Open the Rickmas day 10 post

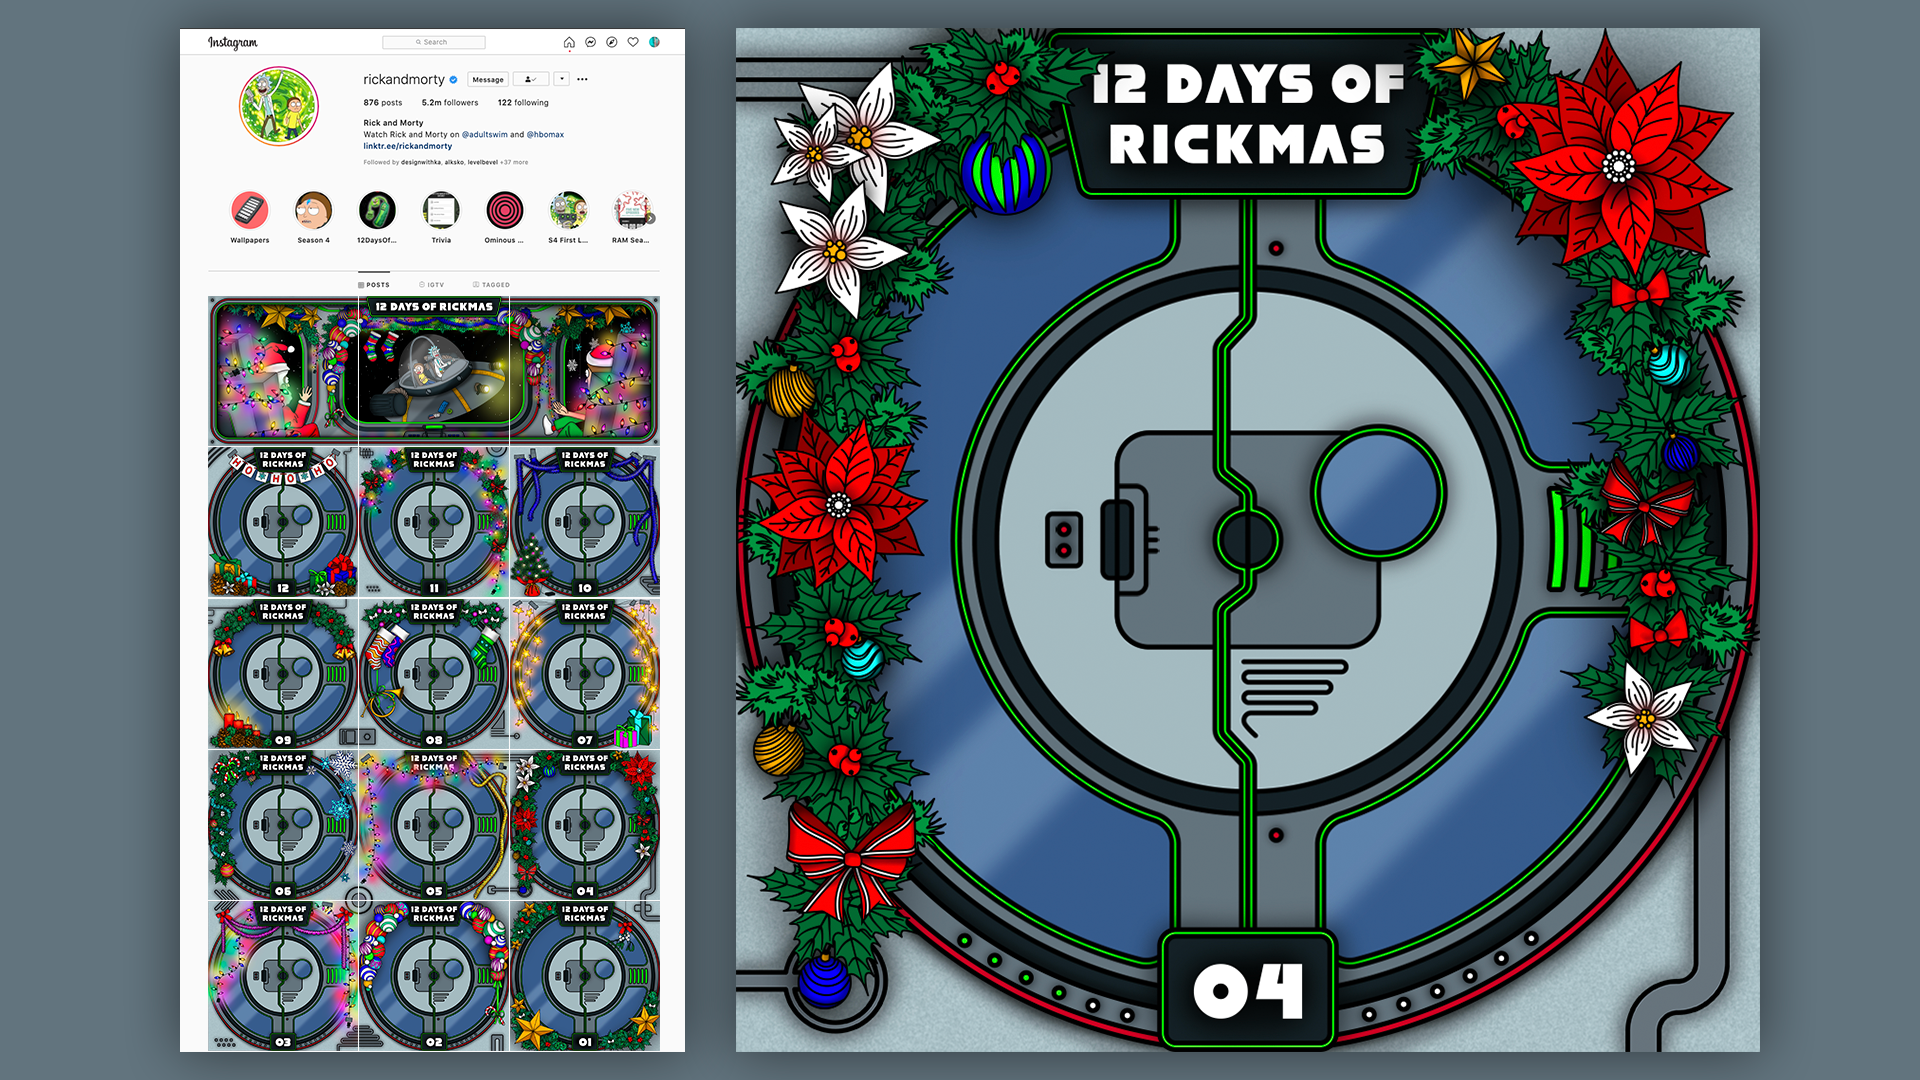(585, 522)
